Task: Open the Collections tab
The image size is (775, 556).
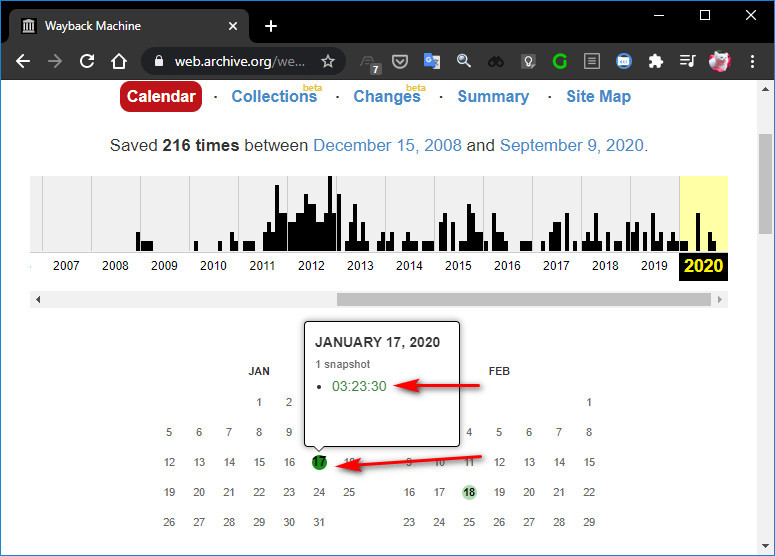Action: pyautogui.click(x=274, y=96)
